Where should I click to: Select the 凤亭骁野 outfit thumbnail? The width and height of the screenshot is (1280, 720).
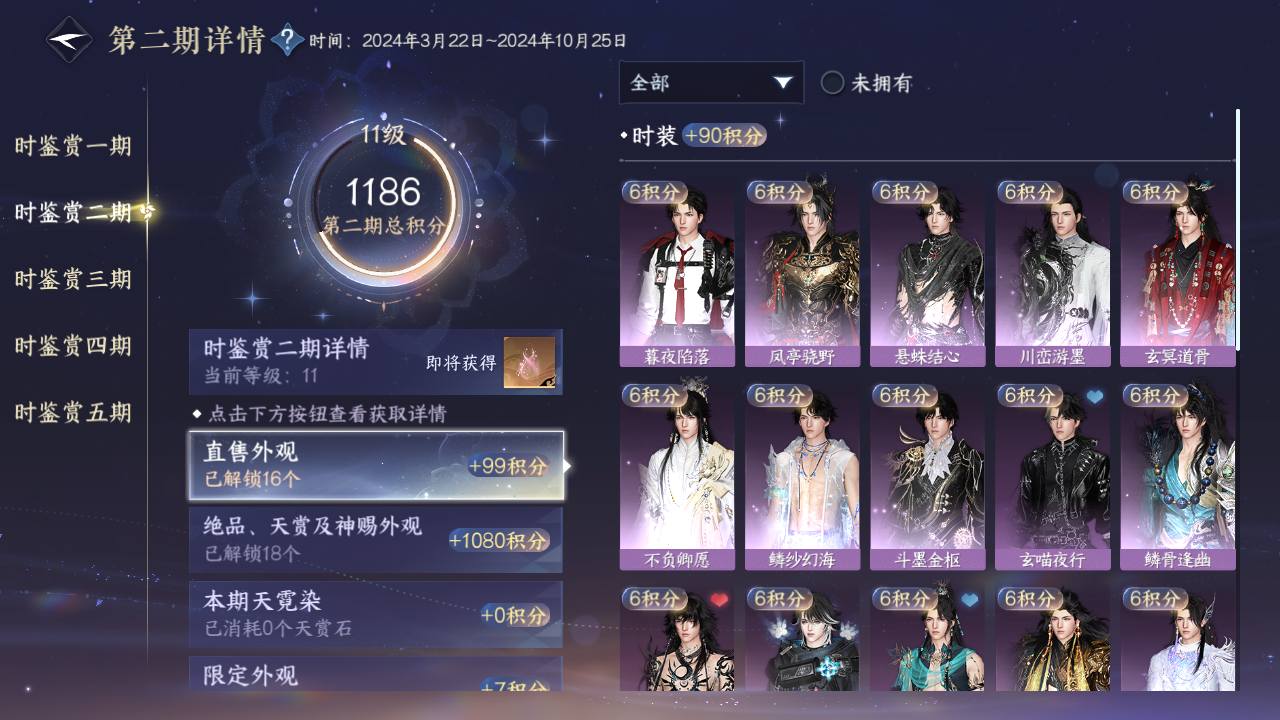[x=802, y=273]
